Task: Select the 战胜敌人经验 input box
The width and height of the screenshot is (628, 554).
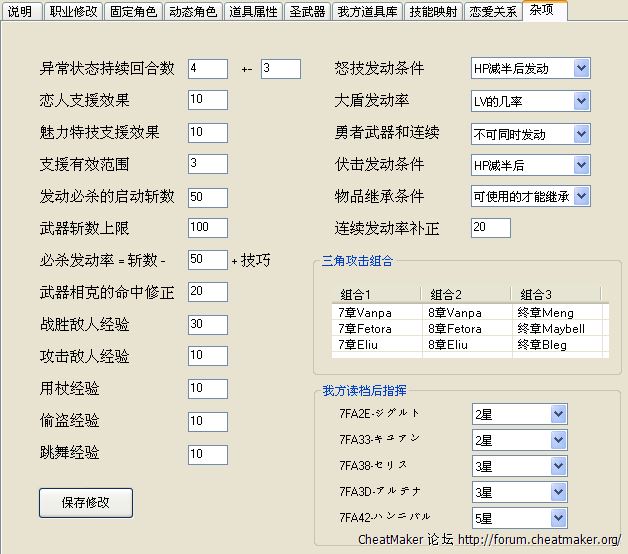Action: (207, 324)
